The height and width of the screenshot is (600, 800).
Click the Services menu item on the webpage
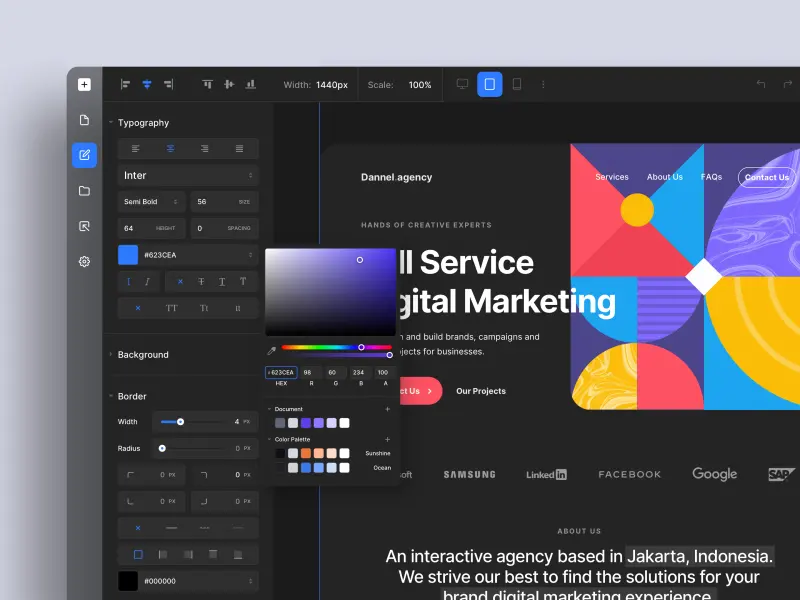point(612,177)
